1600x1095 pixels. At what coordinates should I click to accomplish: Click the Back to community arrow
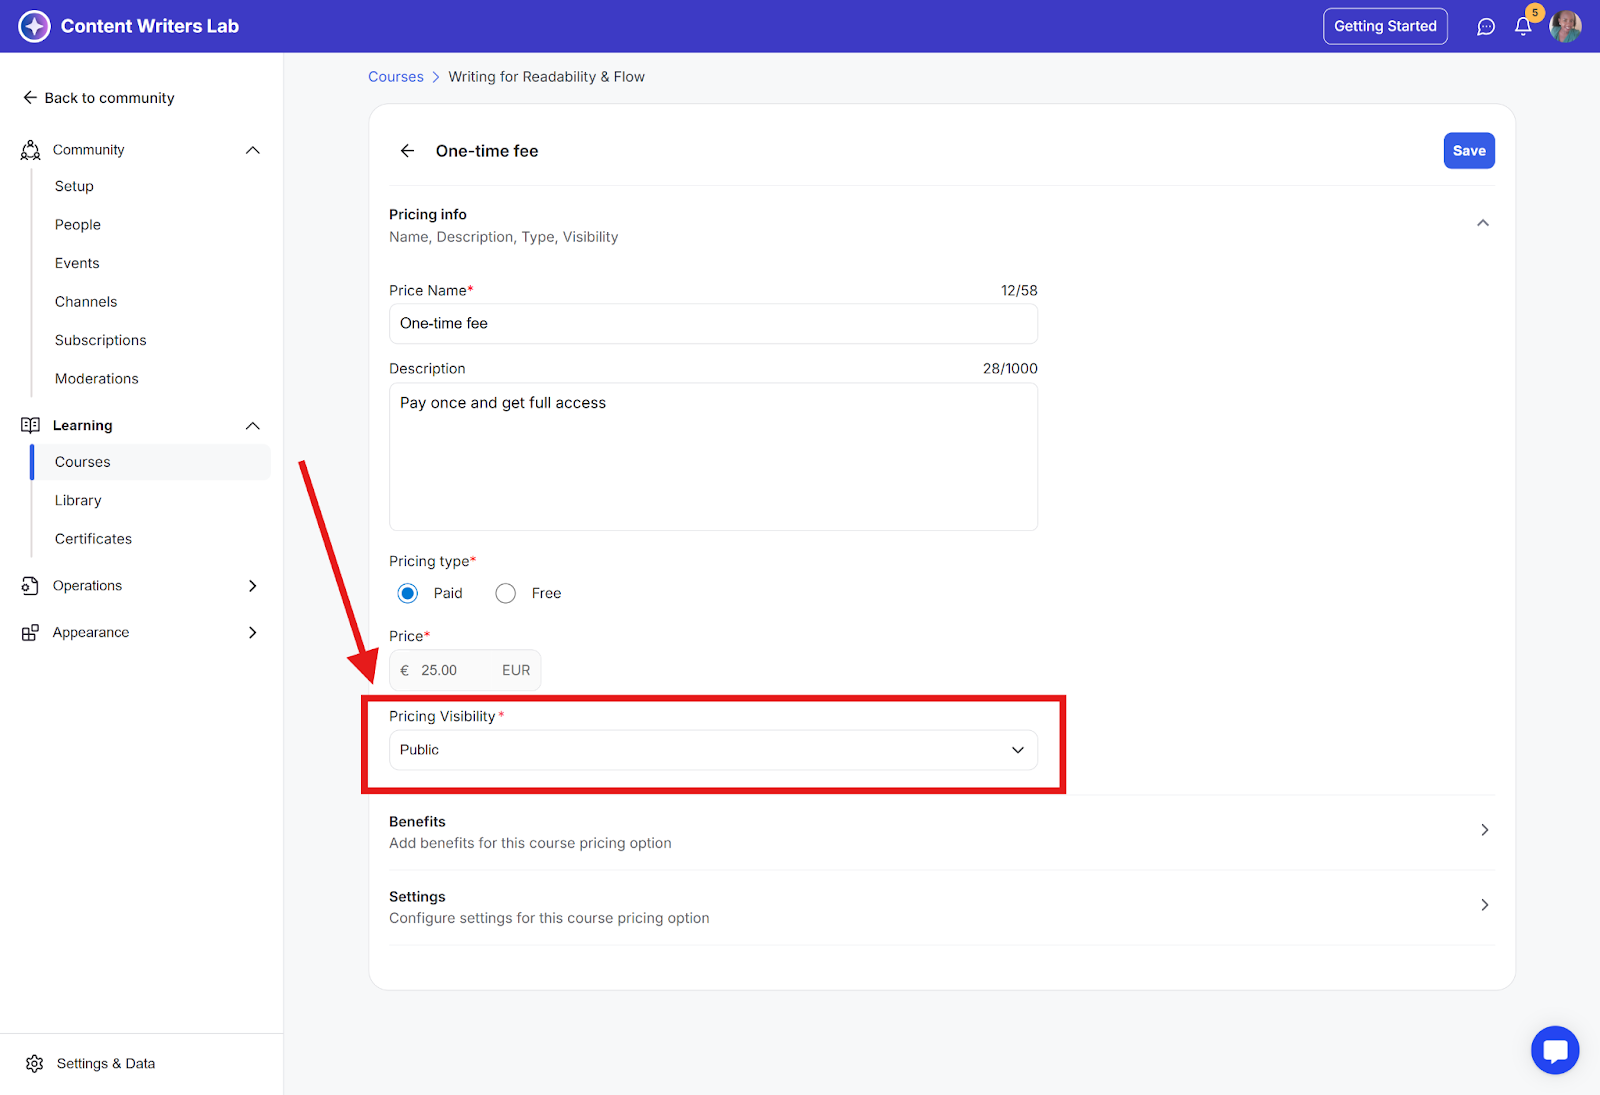30,98
